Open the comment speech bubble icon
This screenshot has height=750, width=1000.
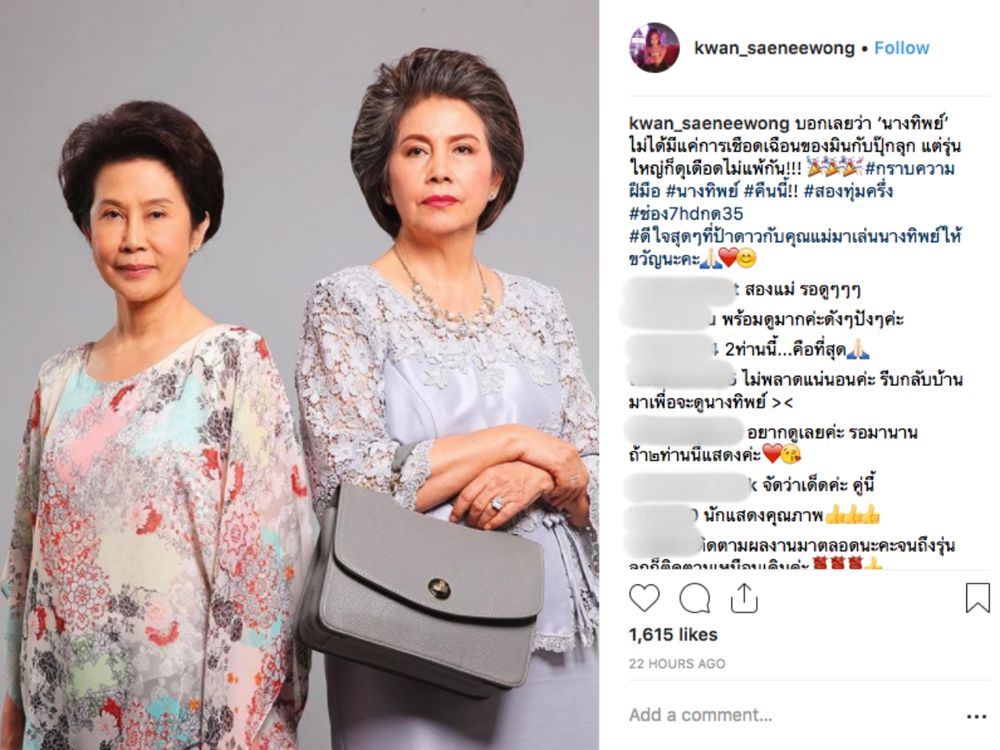(x=695, y=599)
